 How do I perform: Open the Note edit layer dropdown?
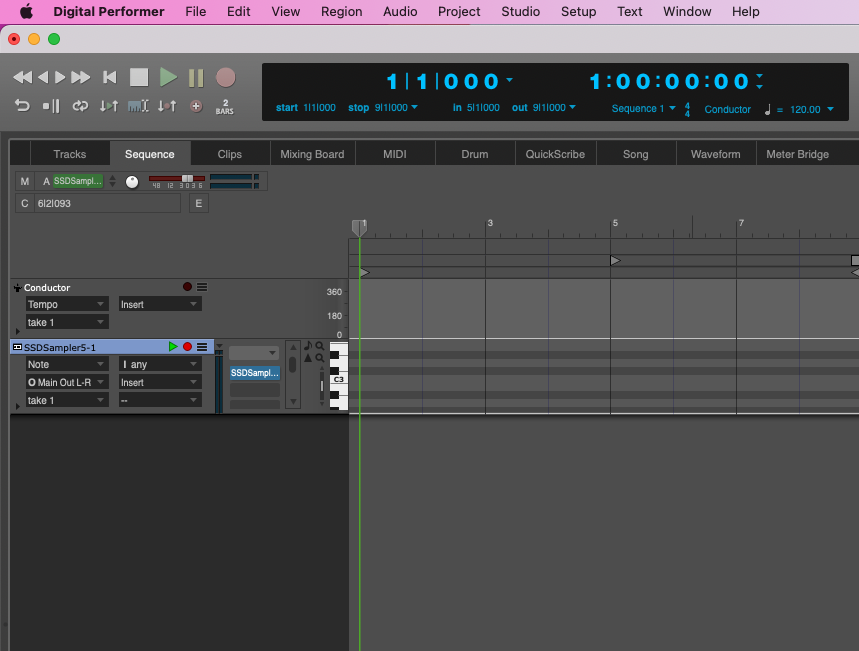click(66, 364)
